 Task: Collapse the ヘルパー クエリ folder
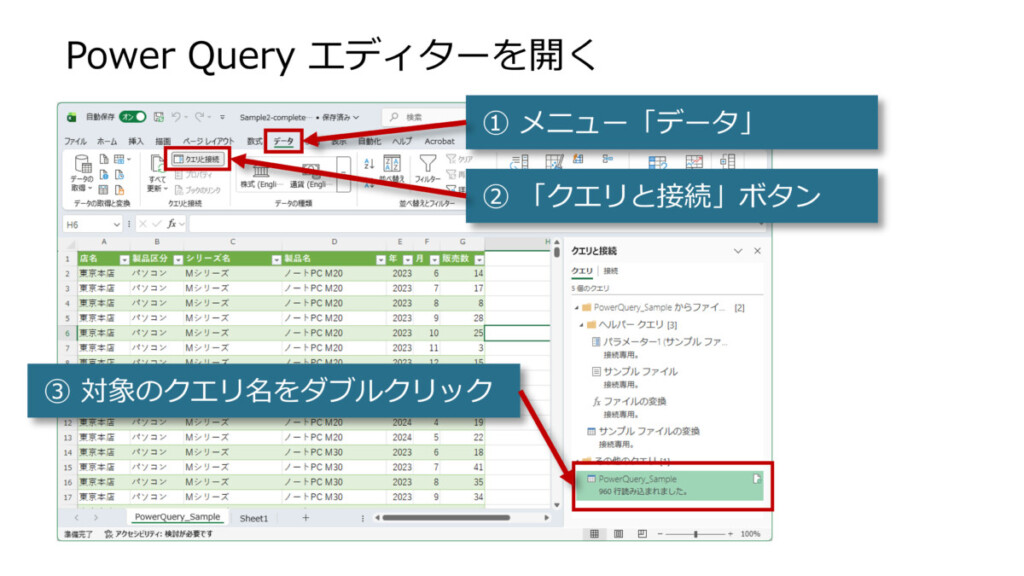click(580, 325)
